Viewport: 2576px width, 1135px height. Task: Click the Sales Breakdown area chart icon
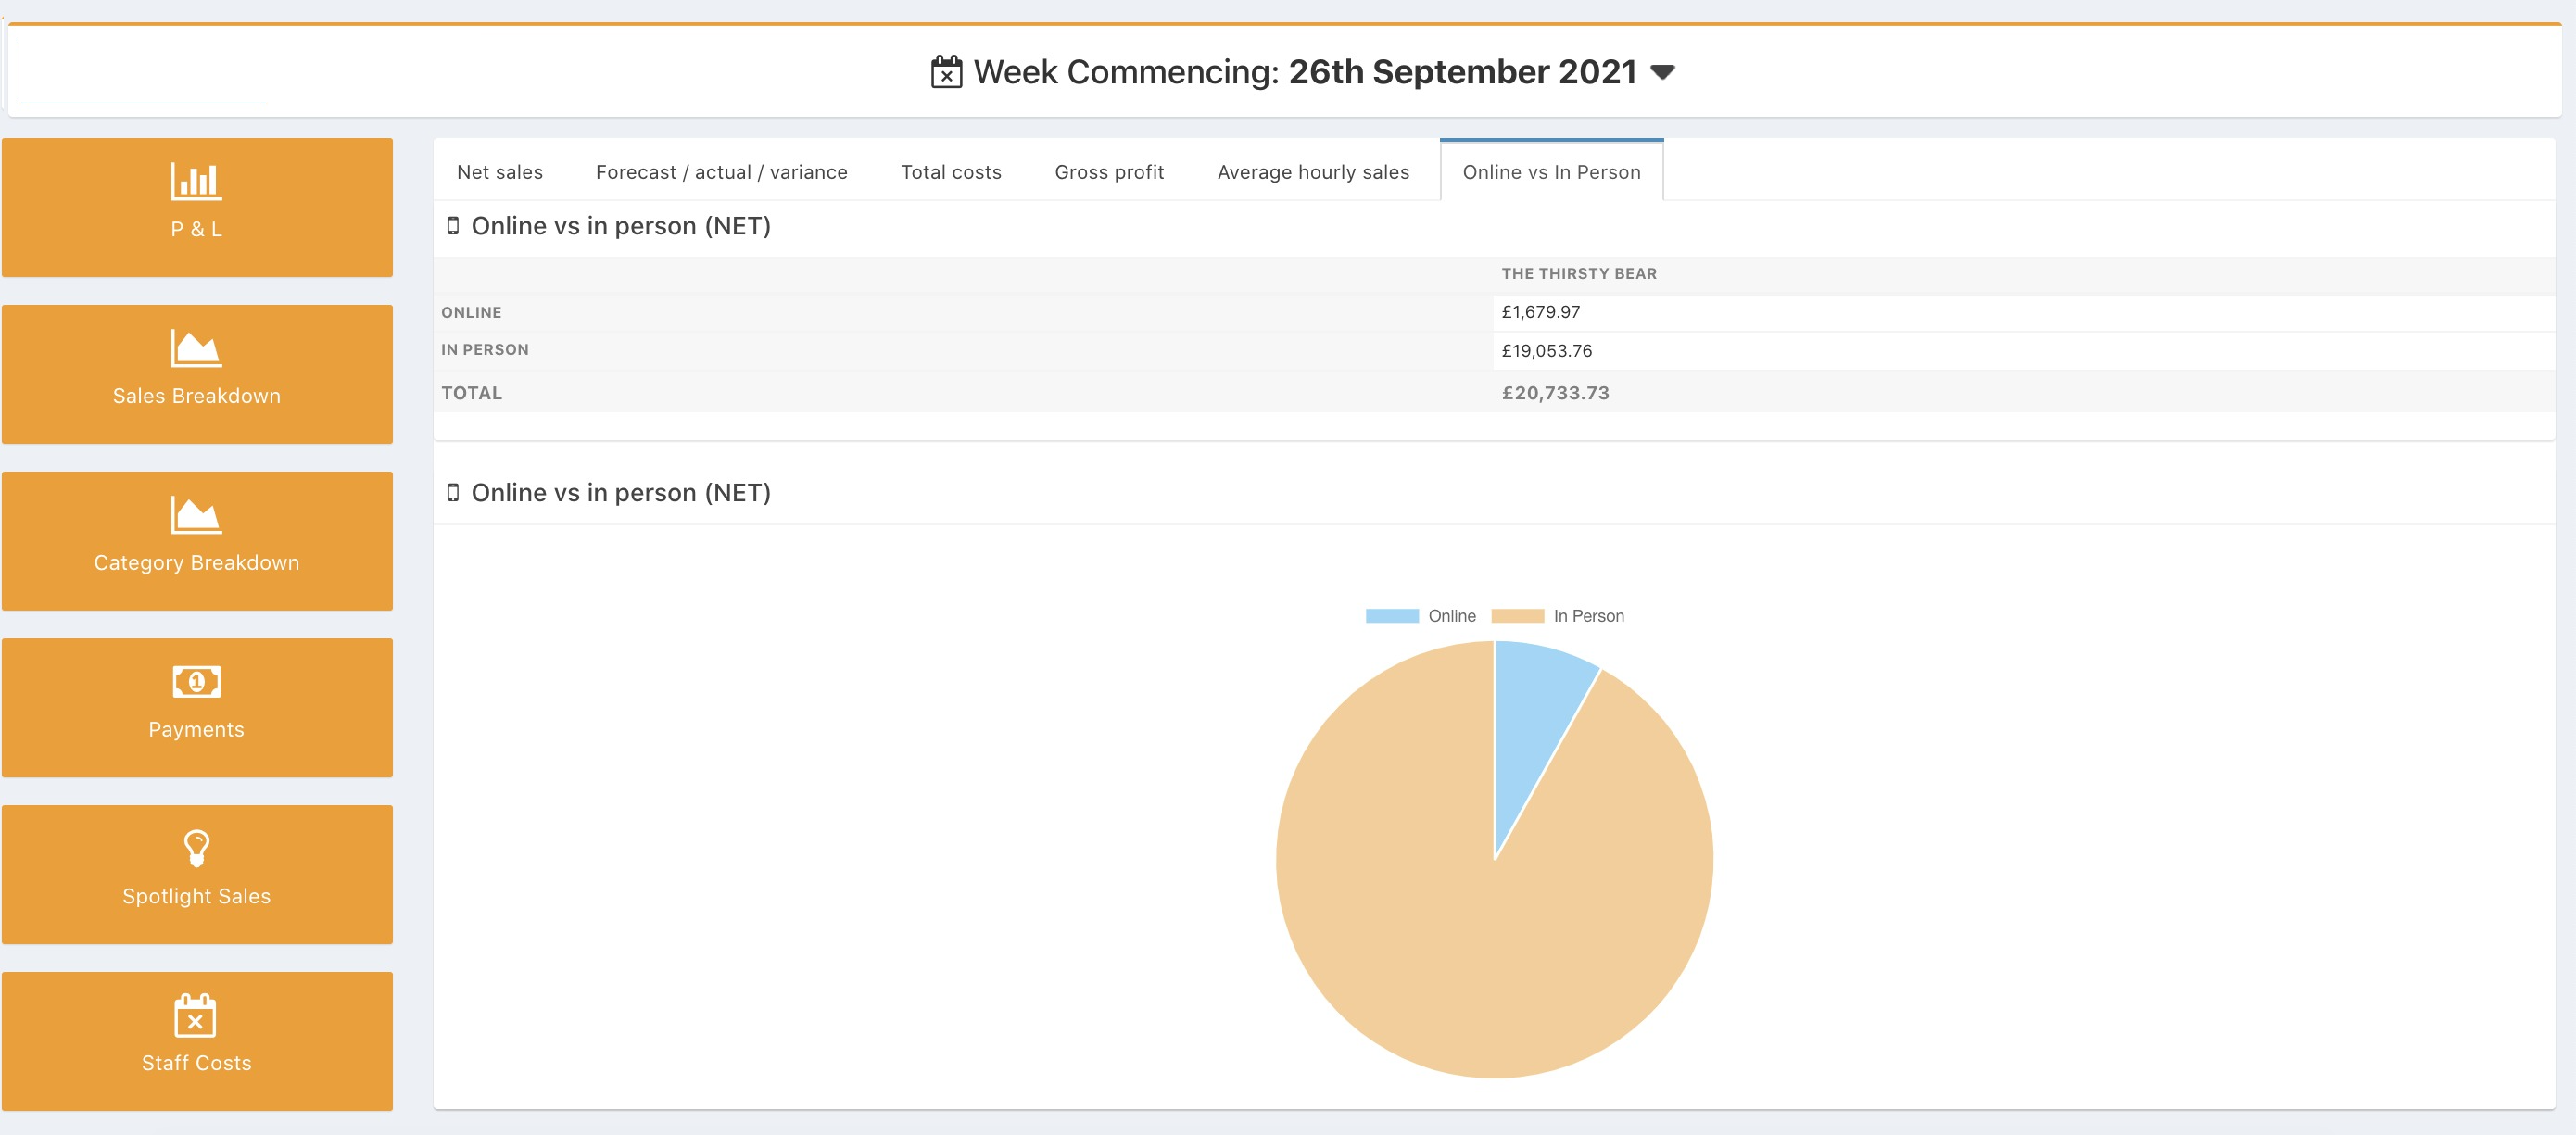tap(196, 348)
